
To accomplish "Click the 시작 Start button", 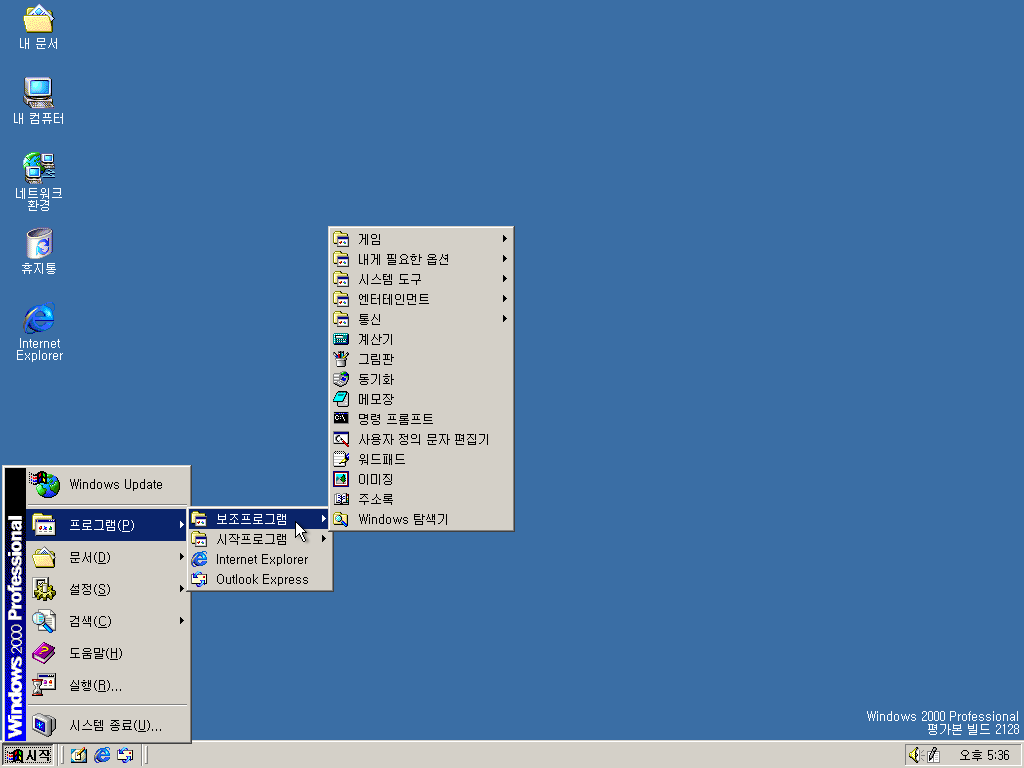I will [28, 756].
